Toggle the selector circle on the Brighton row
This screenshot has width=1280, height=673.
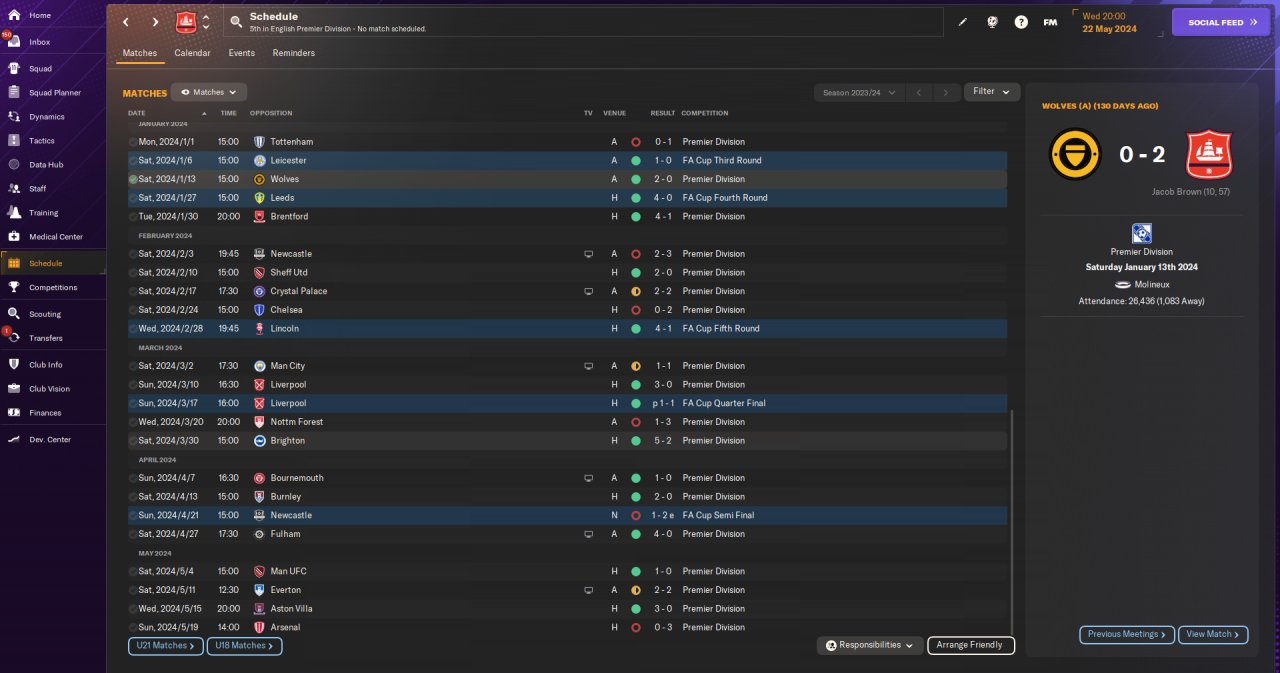click(133, 440)
